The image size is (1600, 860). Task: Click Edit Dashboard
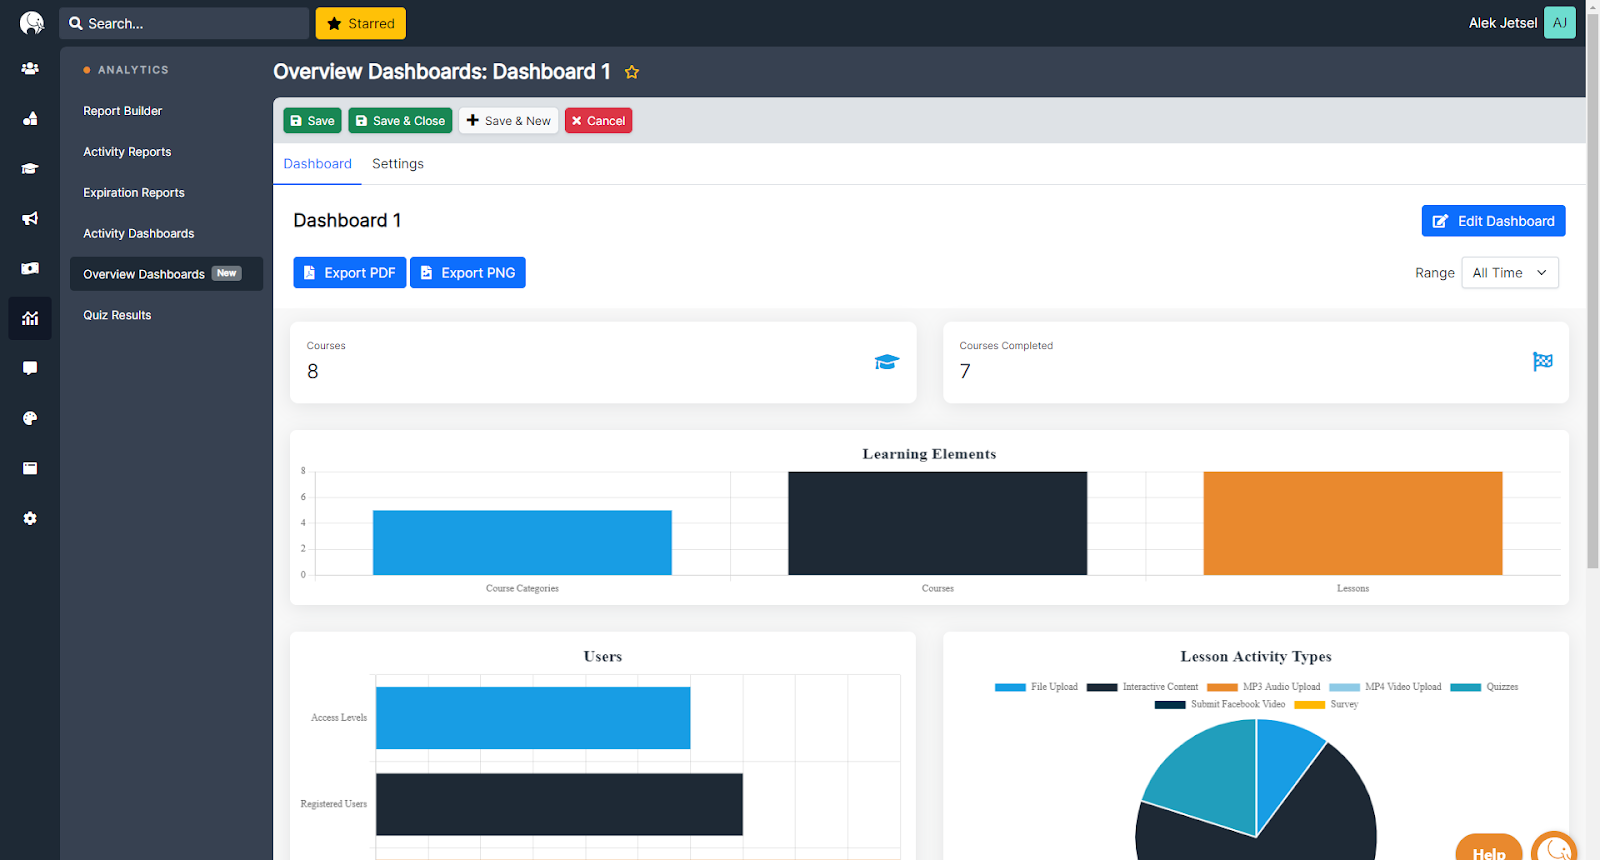click(x=1493, y=221)
